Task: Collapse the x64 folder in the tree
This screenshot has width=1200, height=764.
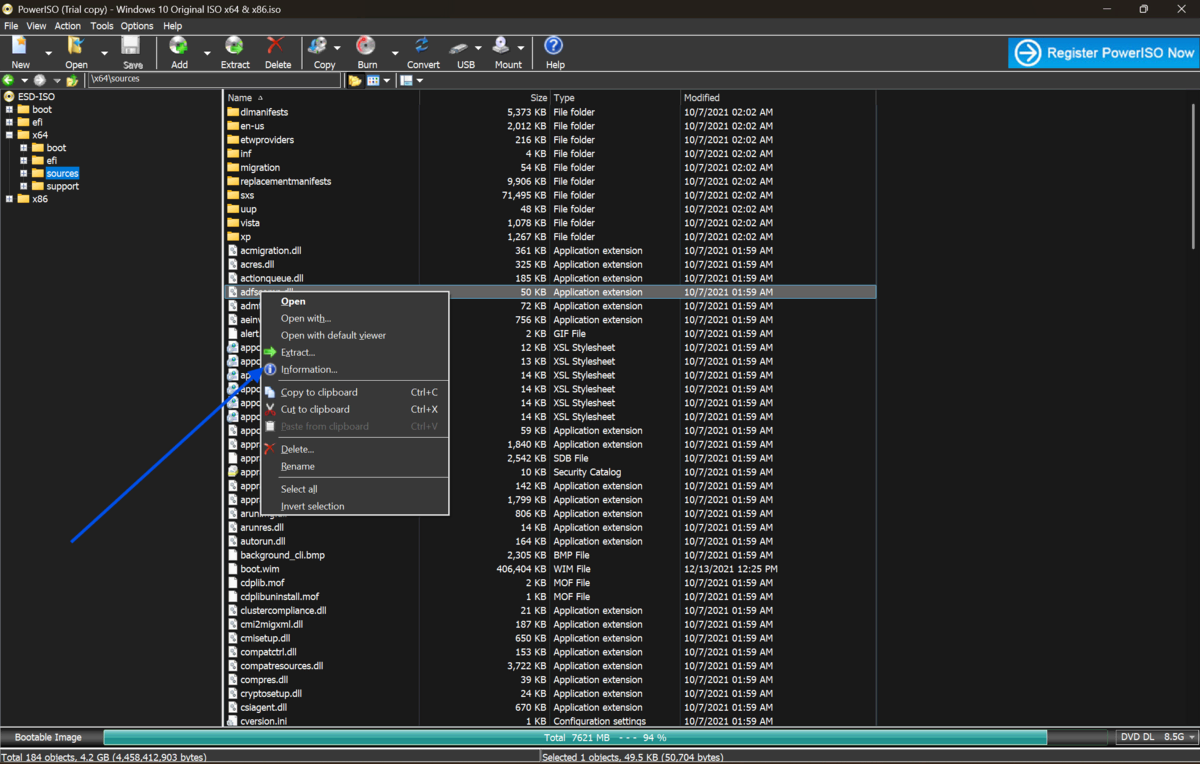Action: pos(9,135)
